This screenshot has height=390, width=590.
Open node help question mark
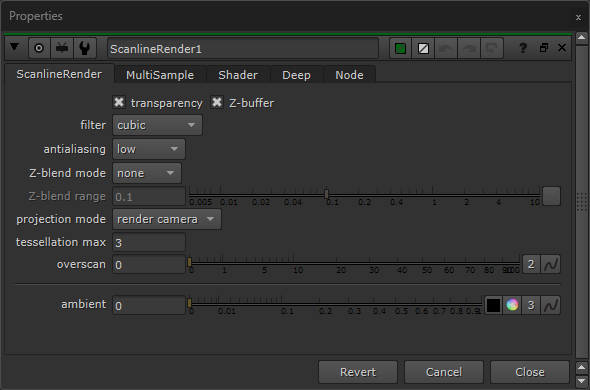pos(523,48)
